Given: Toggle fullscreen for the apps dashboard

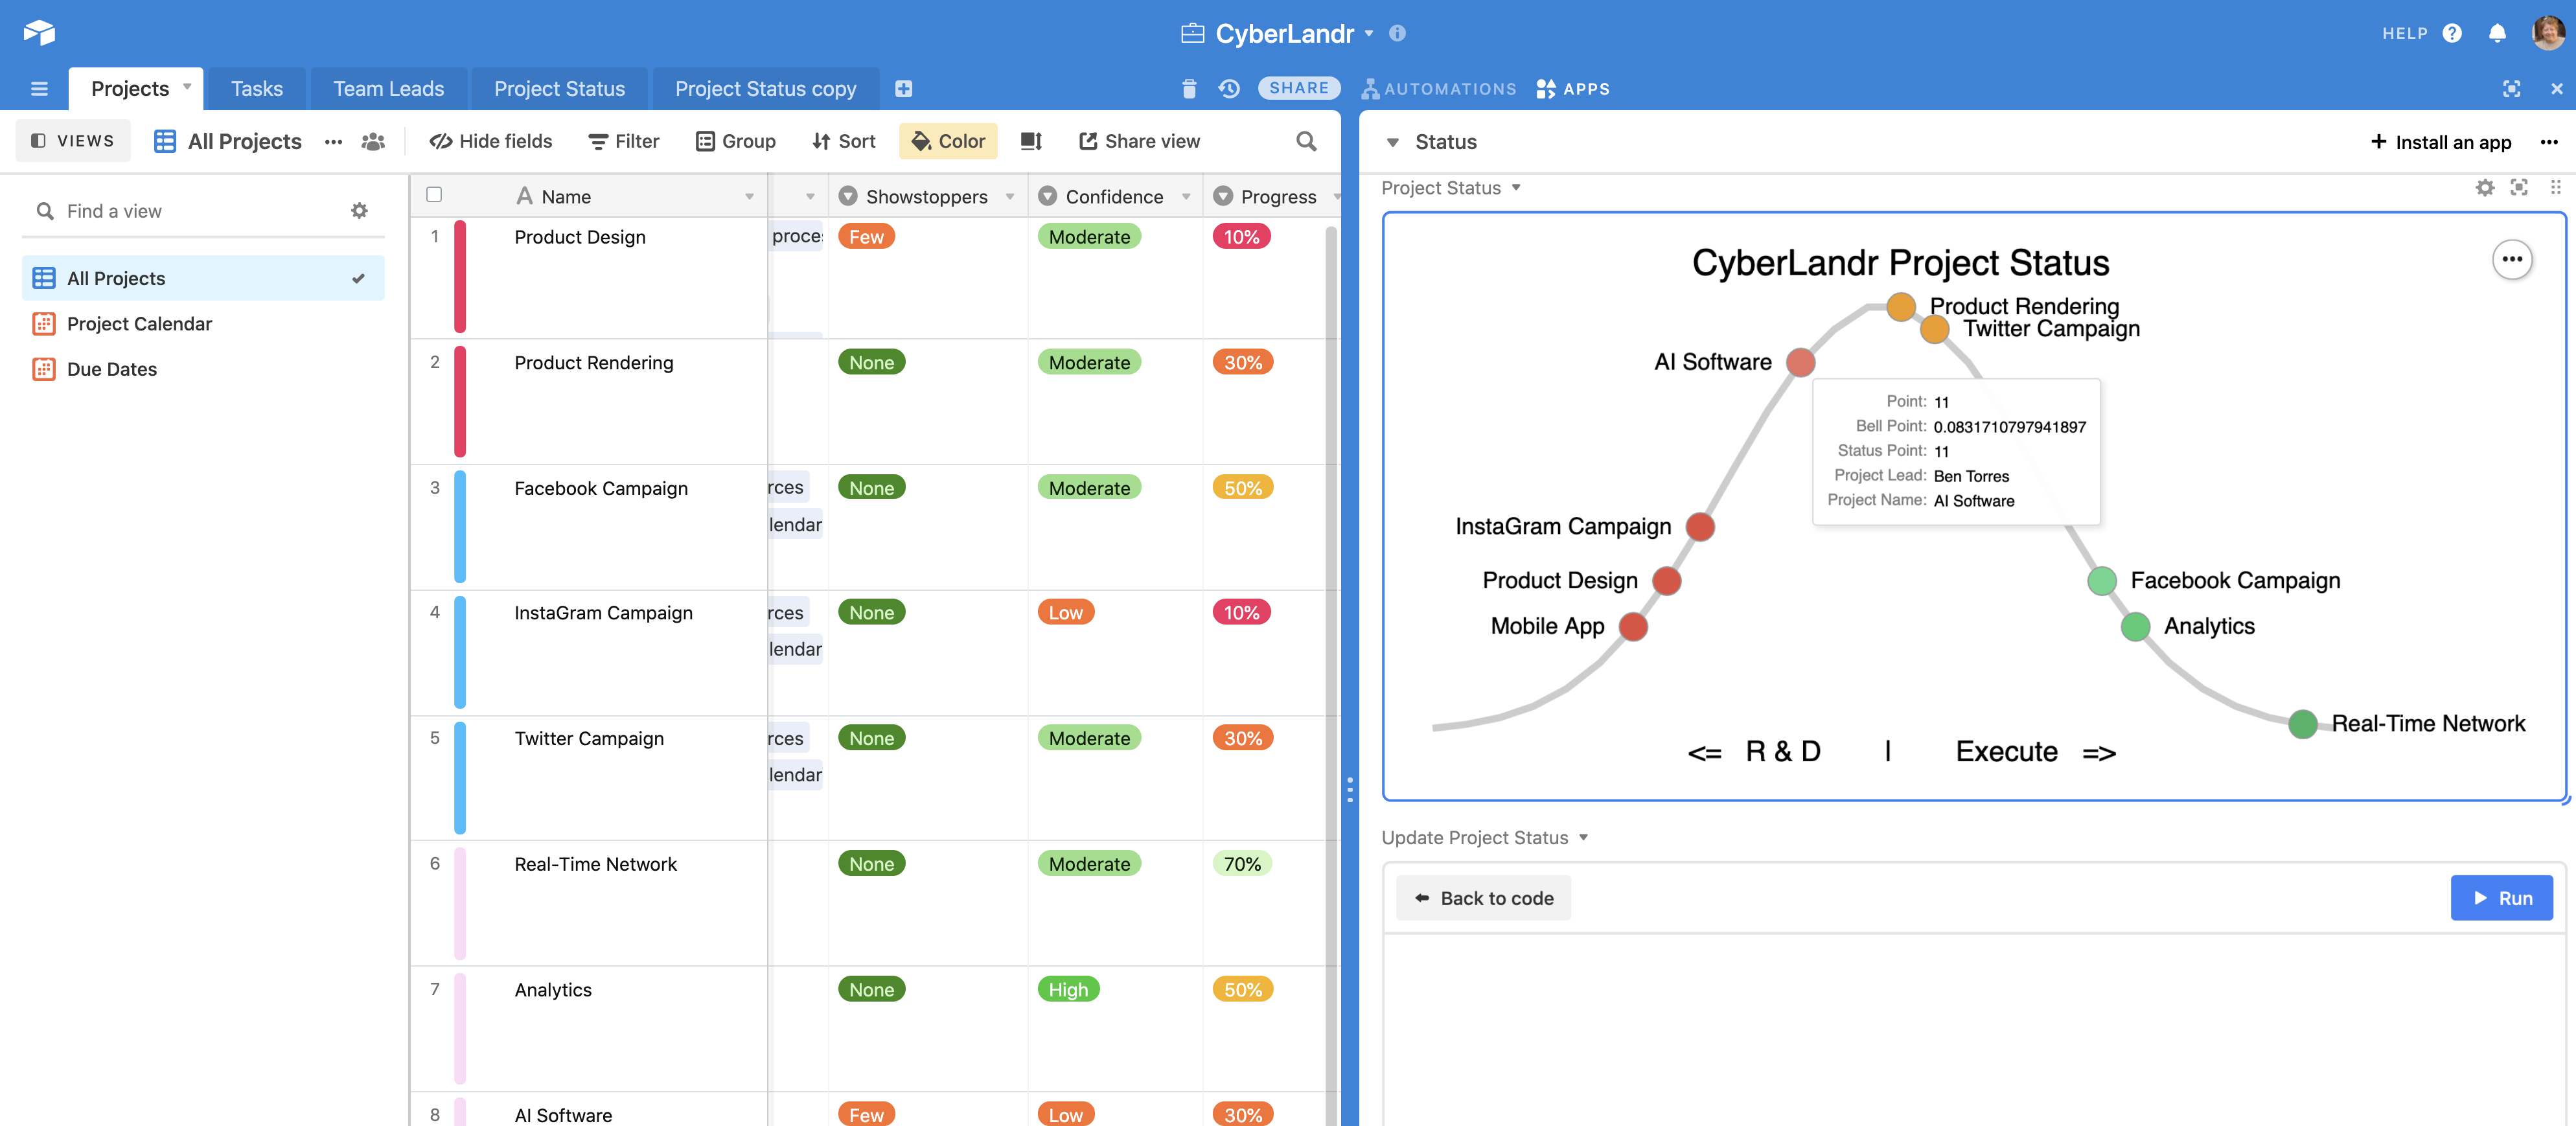Looking at the screenshot, I should [x=2511, y=89].
